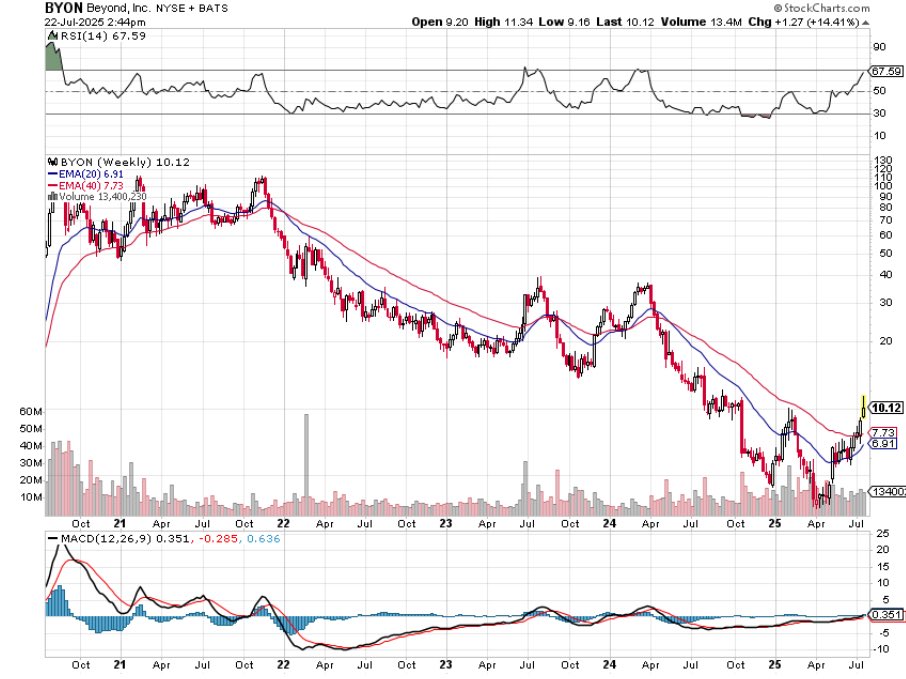Click the EMA(20) 6.91 legend text
906x679 pixels.
pos(91,174)
